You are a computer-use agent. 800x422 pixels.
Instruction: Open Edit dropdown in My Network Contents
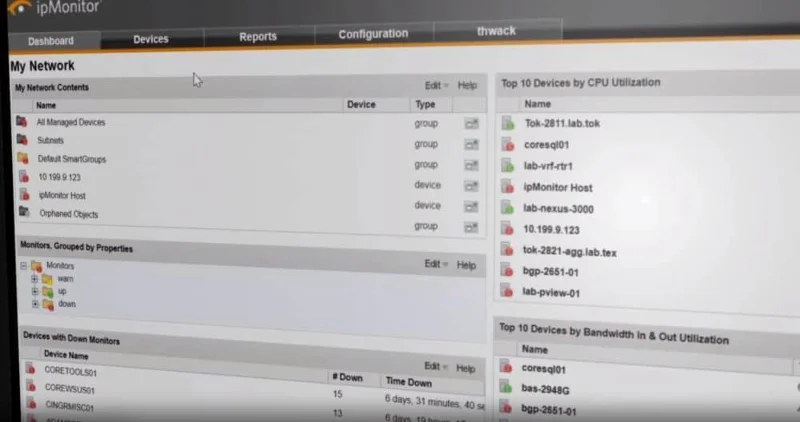[436, 85]
